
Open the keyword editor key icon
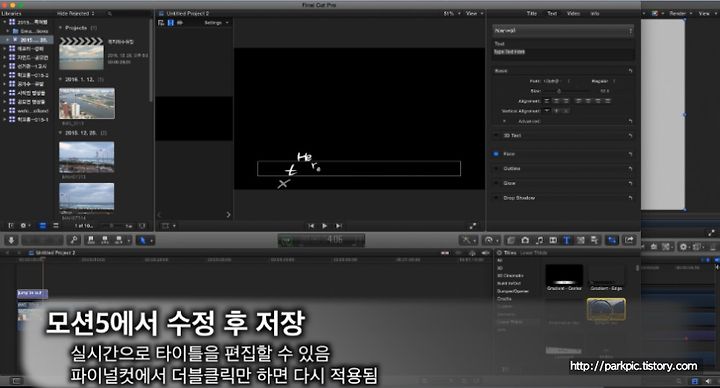[74, 240]
